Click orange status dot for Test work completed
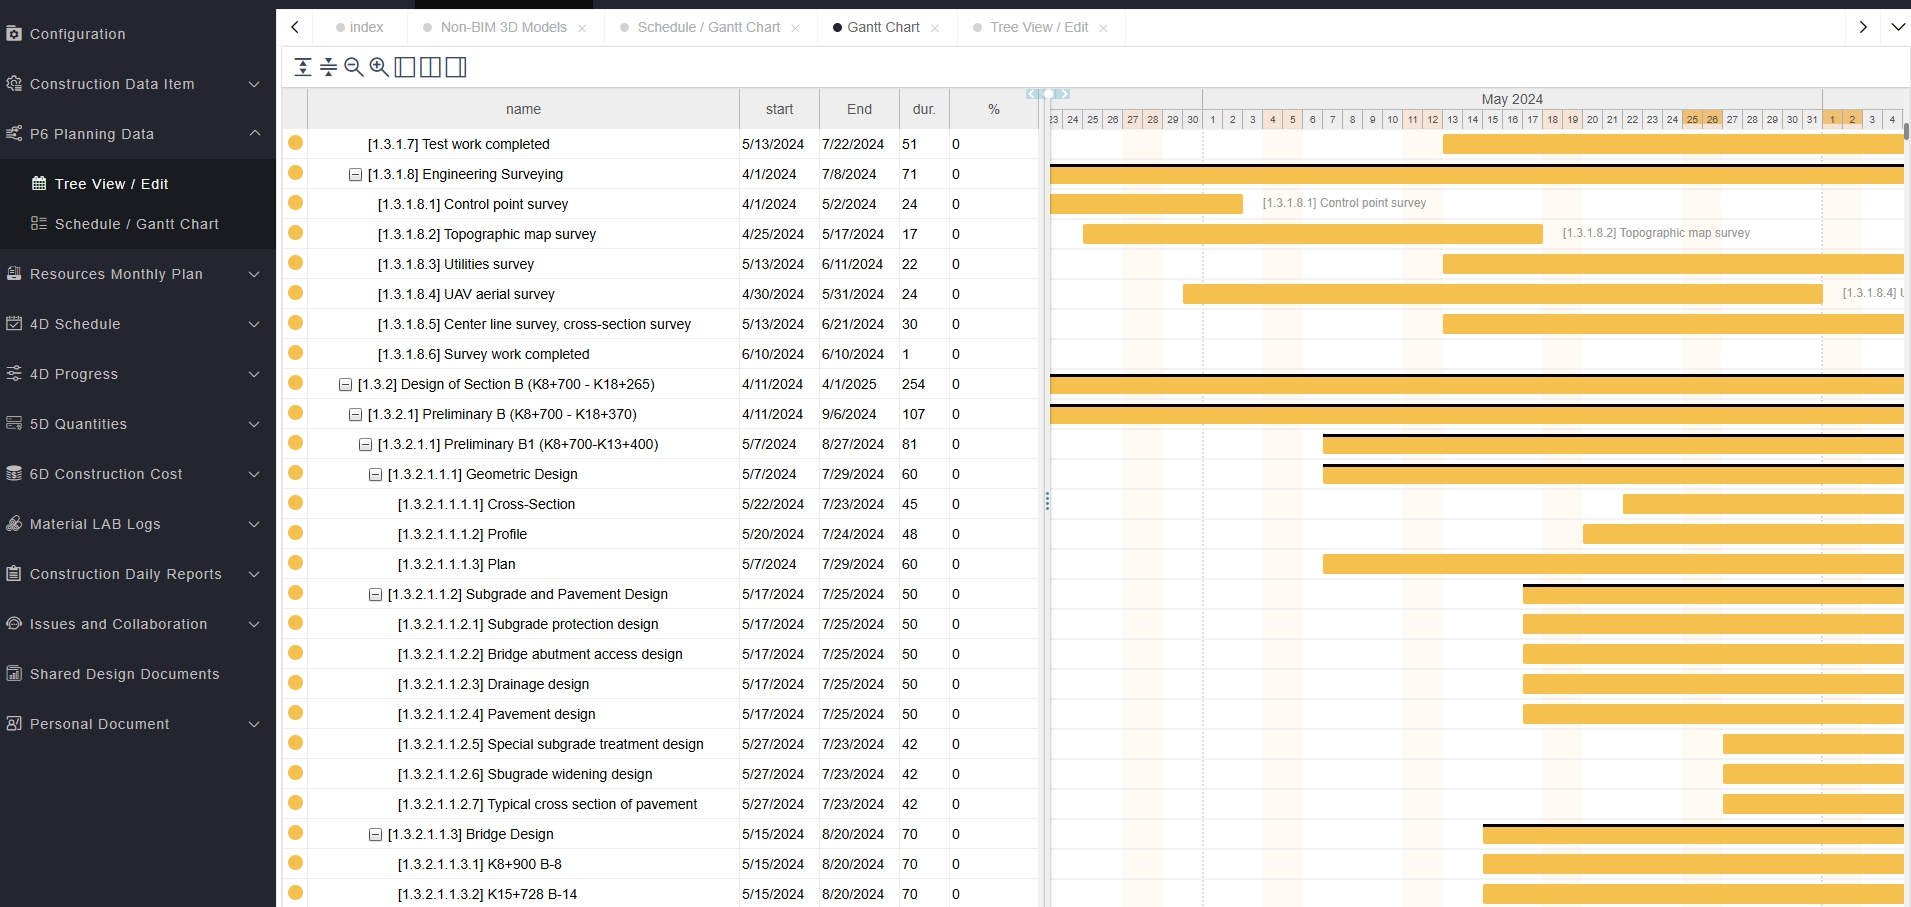Screen dimensions: 1911x907 point(295,143)
